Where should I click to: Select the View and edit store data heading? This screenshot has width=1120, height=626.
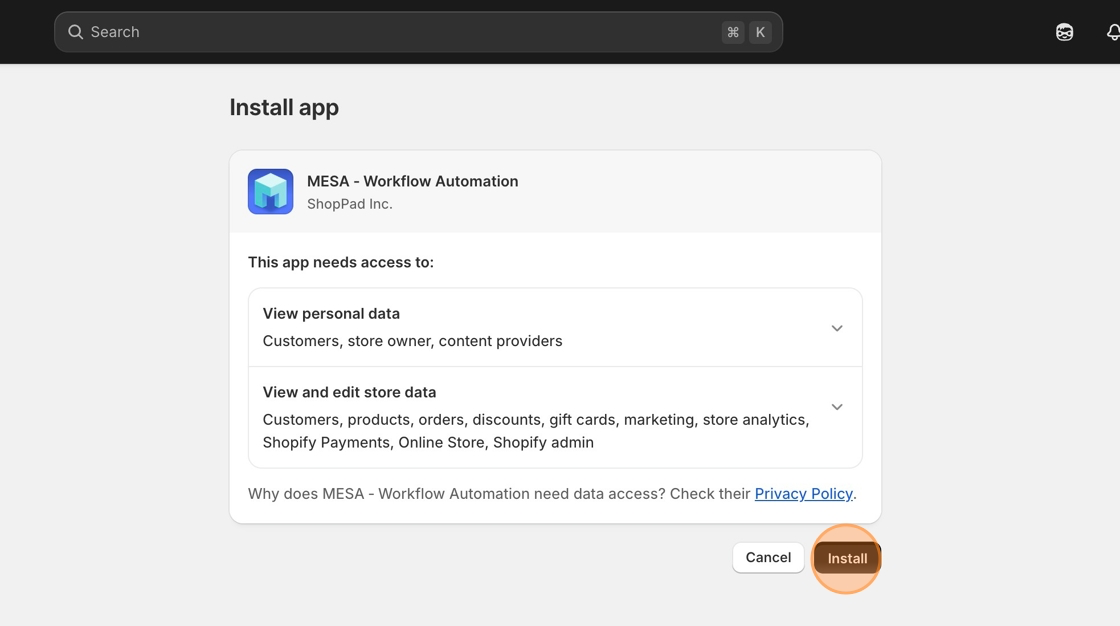click(x=349, y=392)
